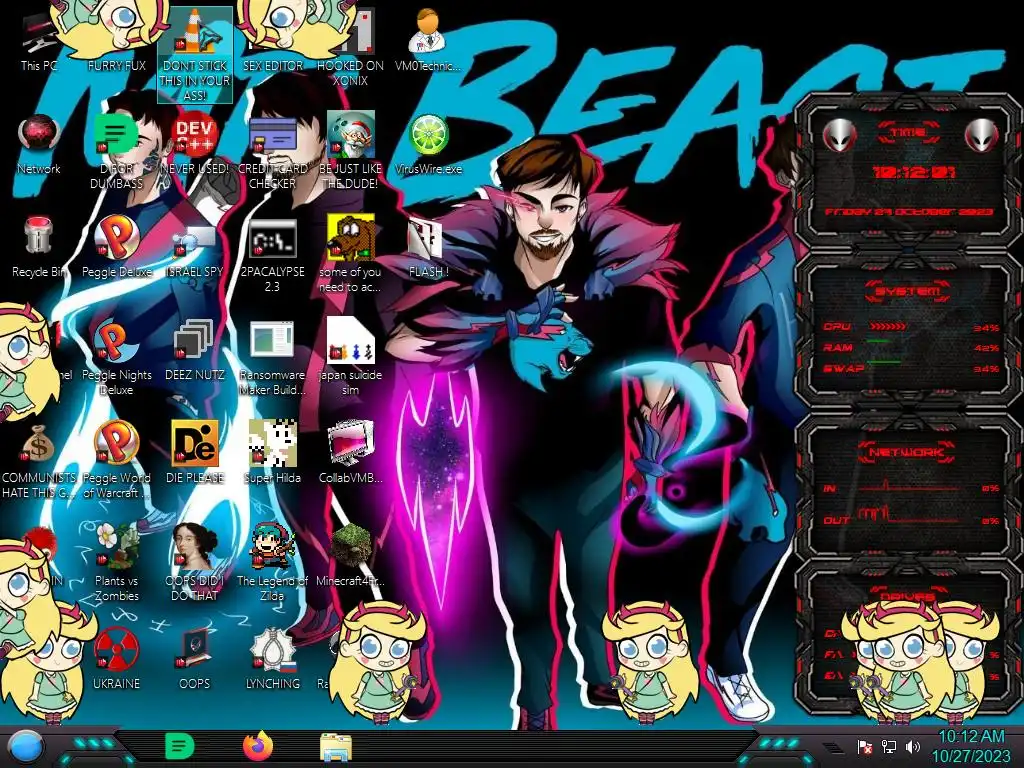Click the red digital clock reading in the widget
This screenshot has height=768, width=1024.
tap(914, 172)
